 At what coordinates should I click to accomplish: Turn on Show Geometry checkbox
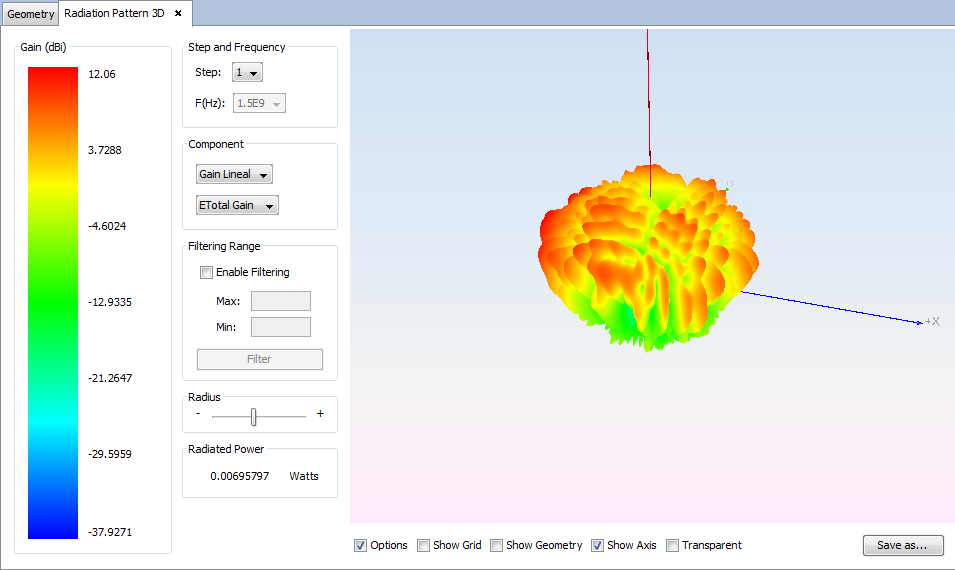pos(497,546)
